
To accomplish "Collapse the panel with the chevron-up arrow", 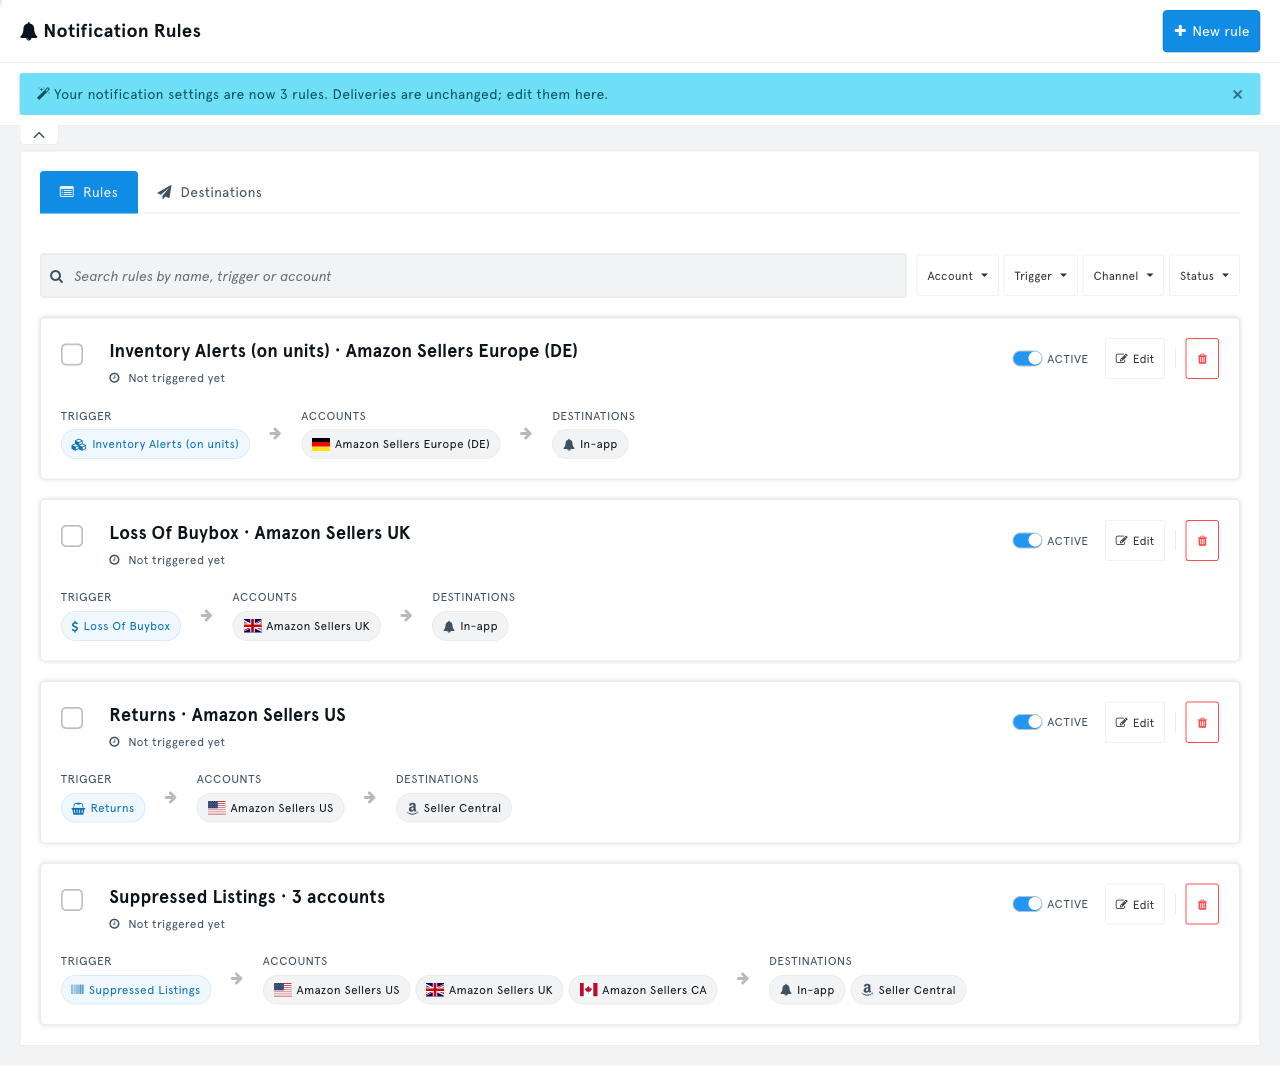I will click(39, 135).
